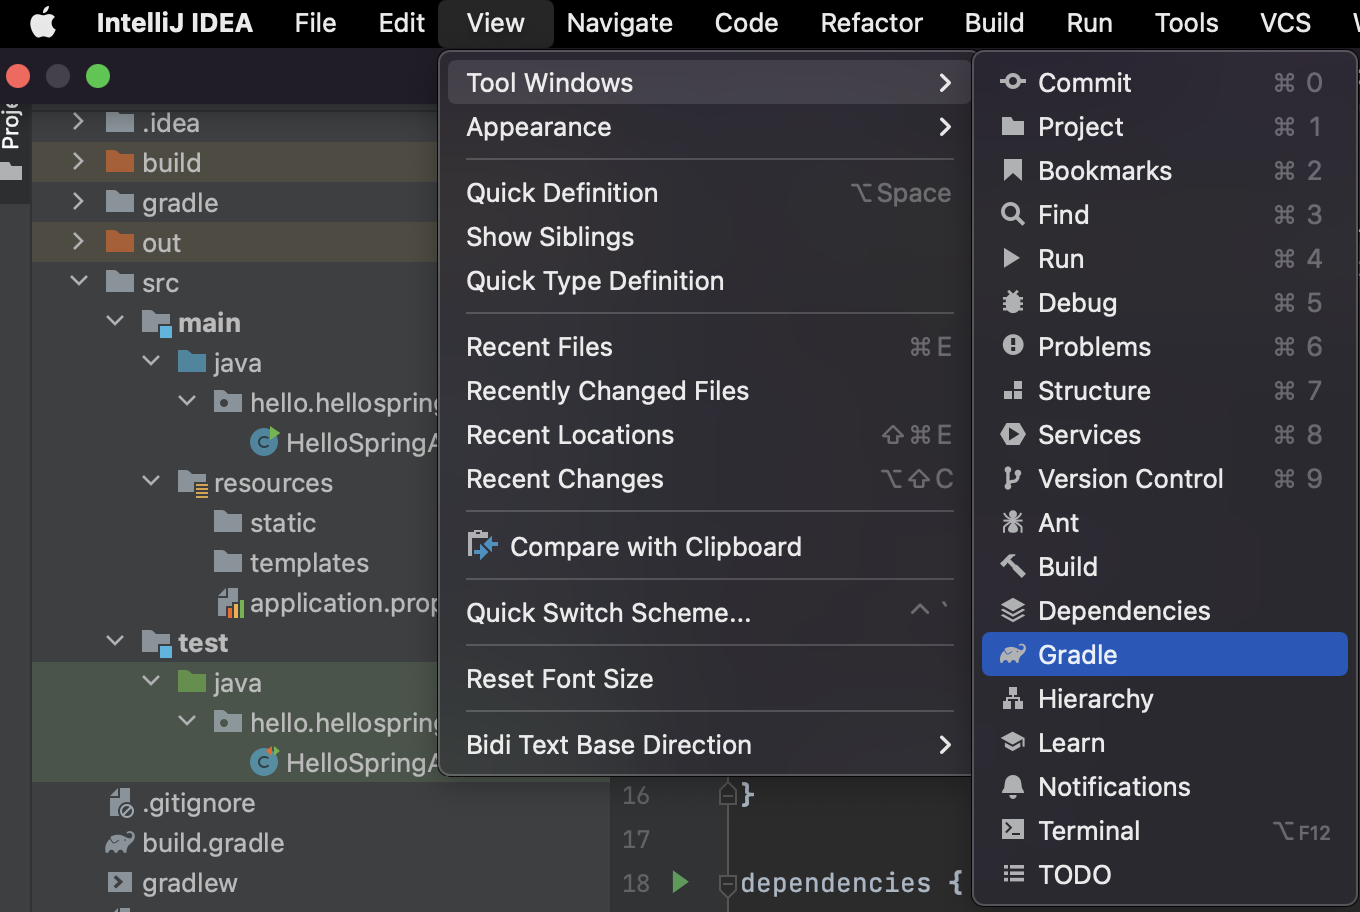Click the green run gutter arrow
Screen dimensions: 1360x912
(680, 882)
